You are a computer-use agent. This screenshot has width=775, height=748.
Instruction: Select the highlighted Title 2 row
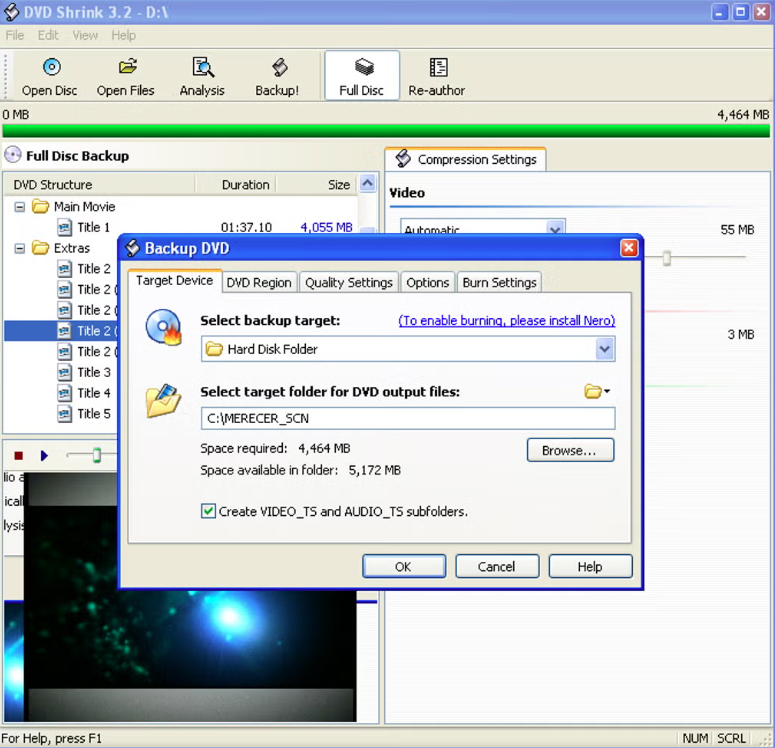coord(61,331)
